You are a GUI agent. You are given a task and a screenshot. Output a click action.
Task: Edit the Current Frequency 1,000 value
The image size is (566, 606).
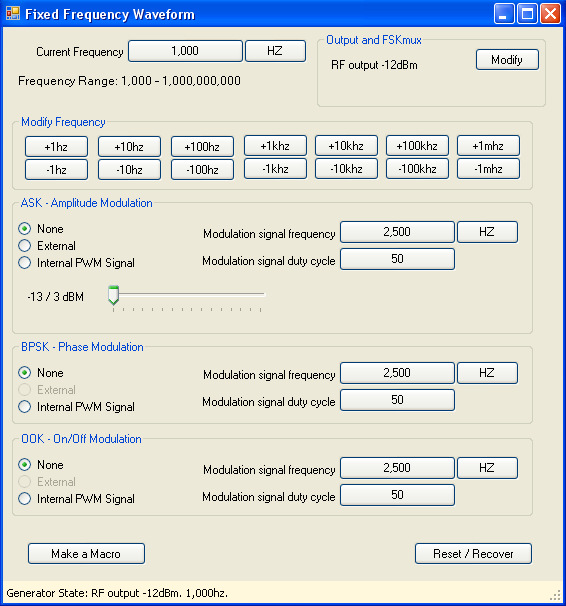[x=185, y=51]
